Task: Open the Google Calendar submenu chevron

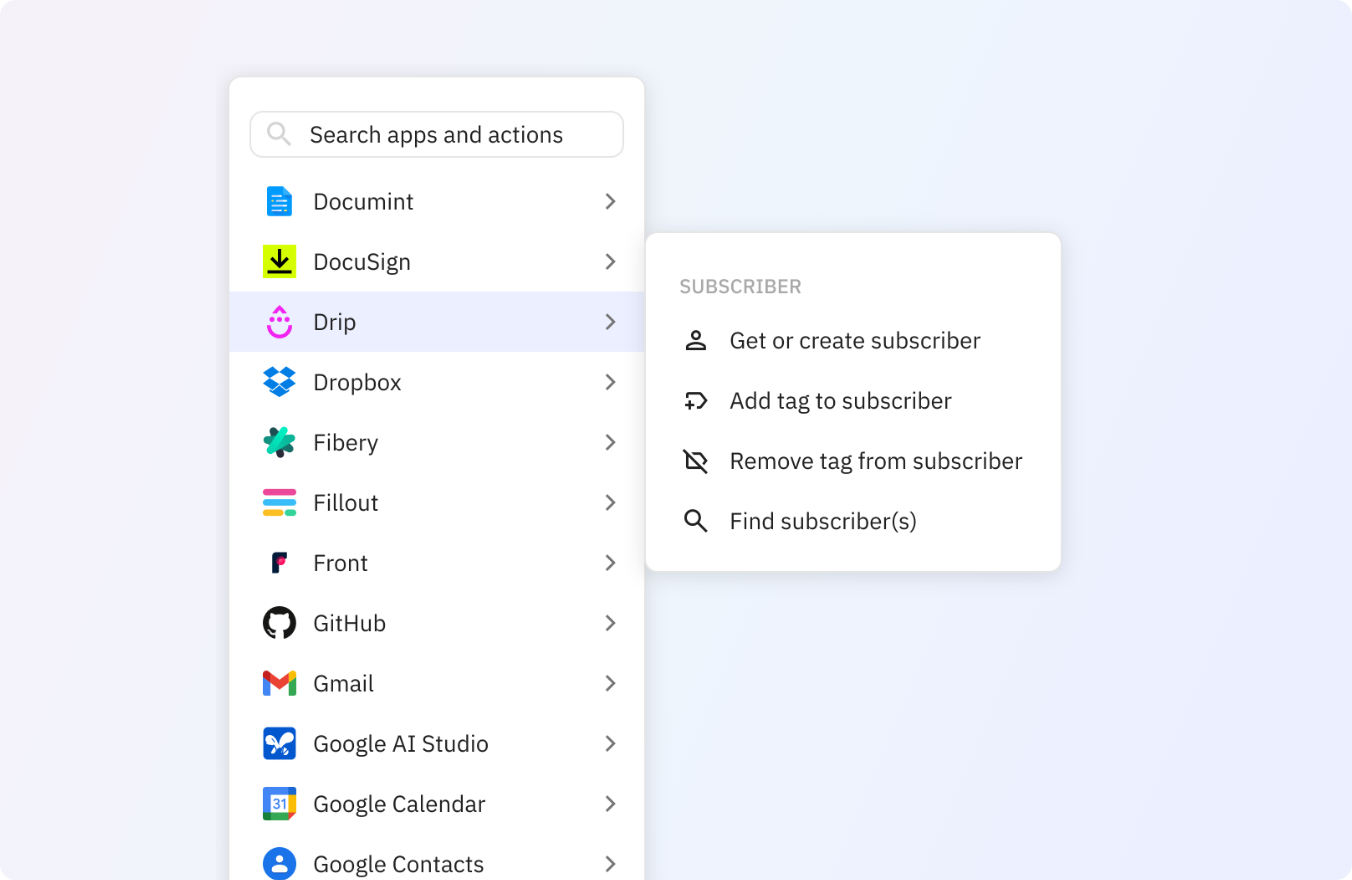Action: point(610,804)
